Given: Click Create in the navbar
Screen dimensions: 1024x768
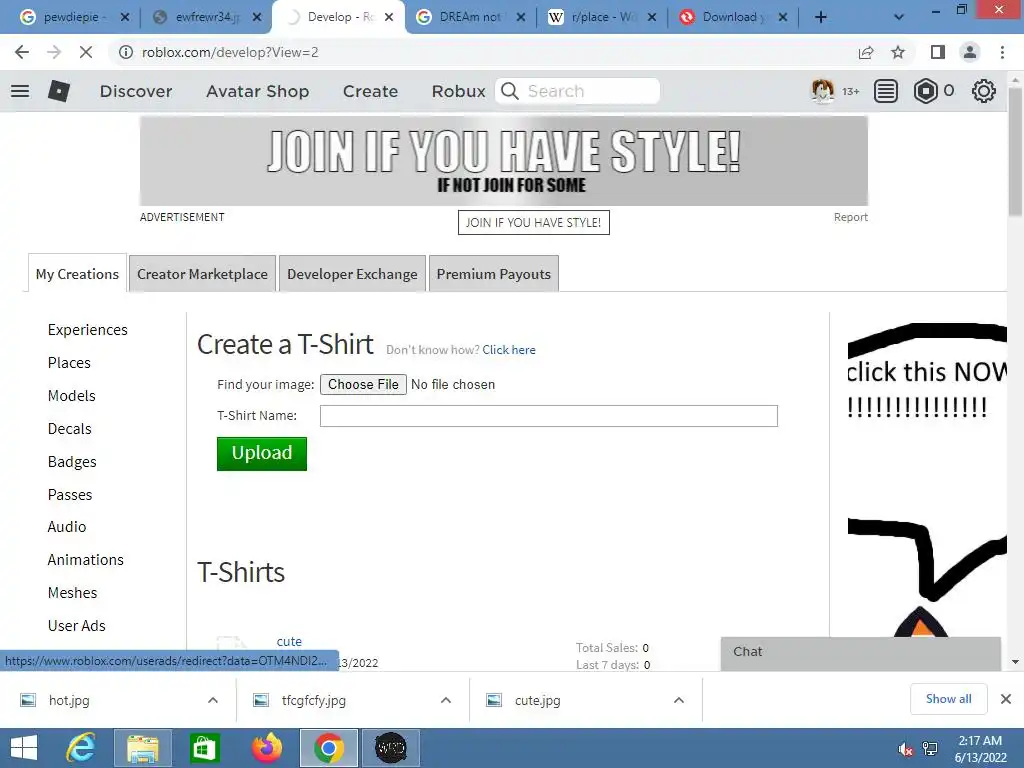Looking at the screenshot, I should click(x=370, y=91).
